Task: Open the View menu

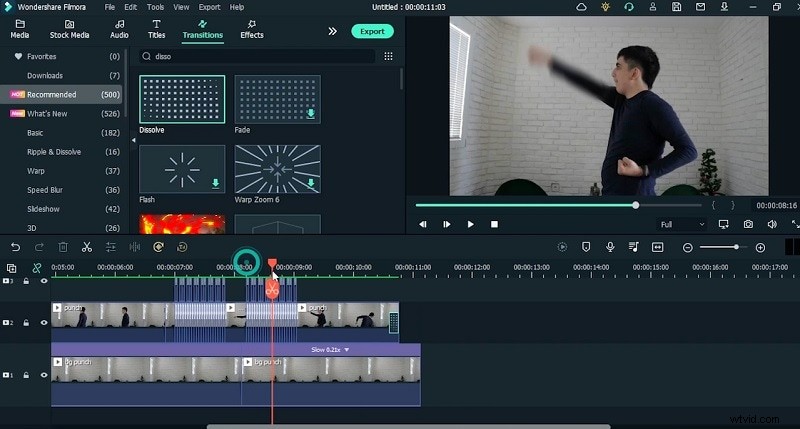Action: click(x=181, y=7)
